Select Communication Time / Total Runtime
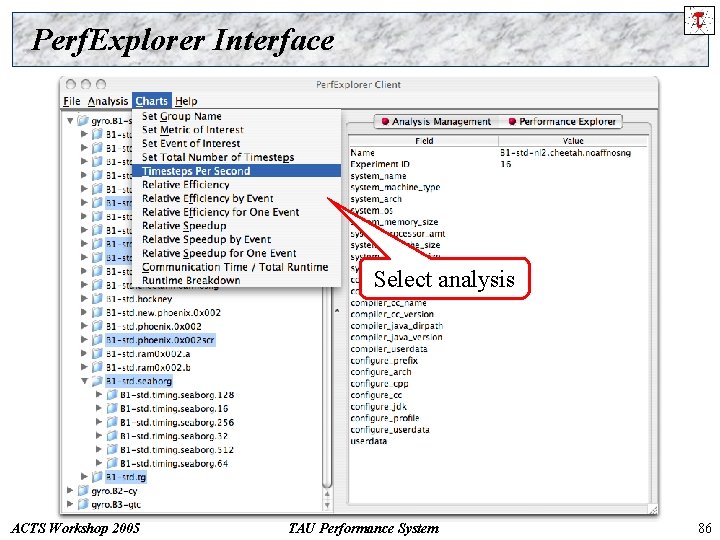The height and width of the screenshot is (540, 720). (235, 267)
